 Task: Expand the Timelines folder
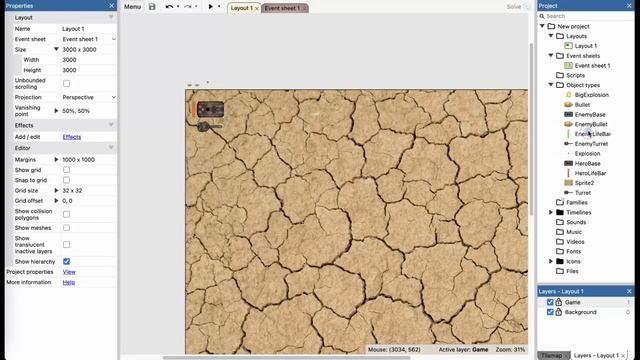click(x=551, y=212)
